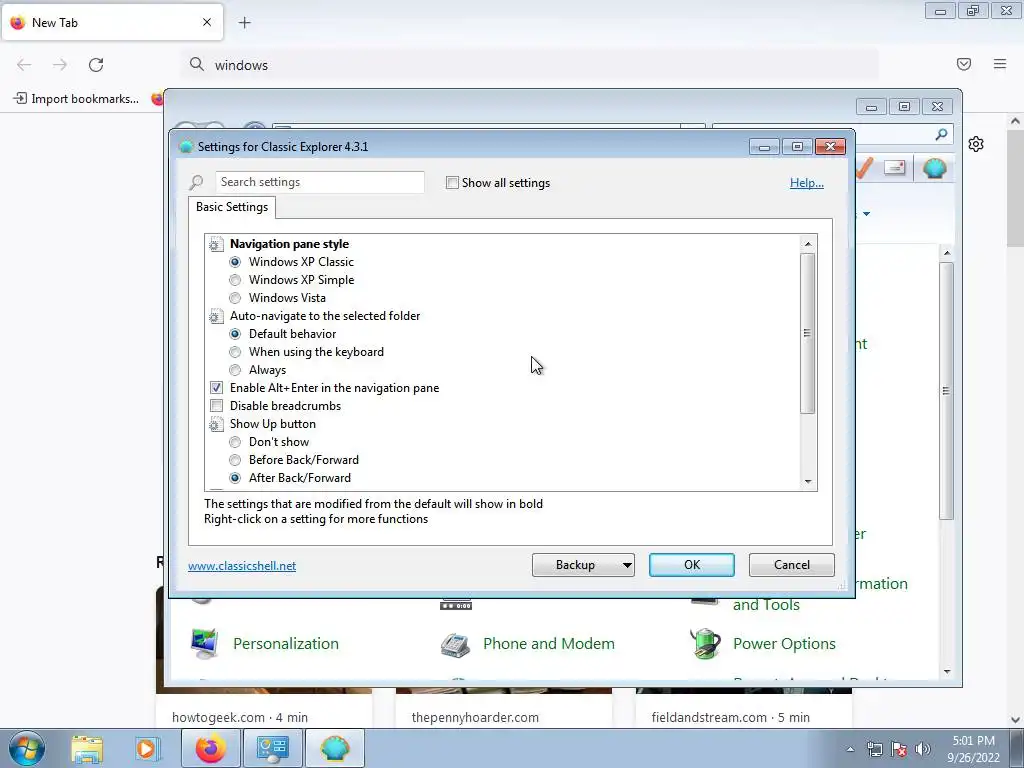Select Always for auto-navigate
This screenshot has height=768, width=1024.
[235, 370]
